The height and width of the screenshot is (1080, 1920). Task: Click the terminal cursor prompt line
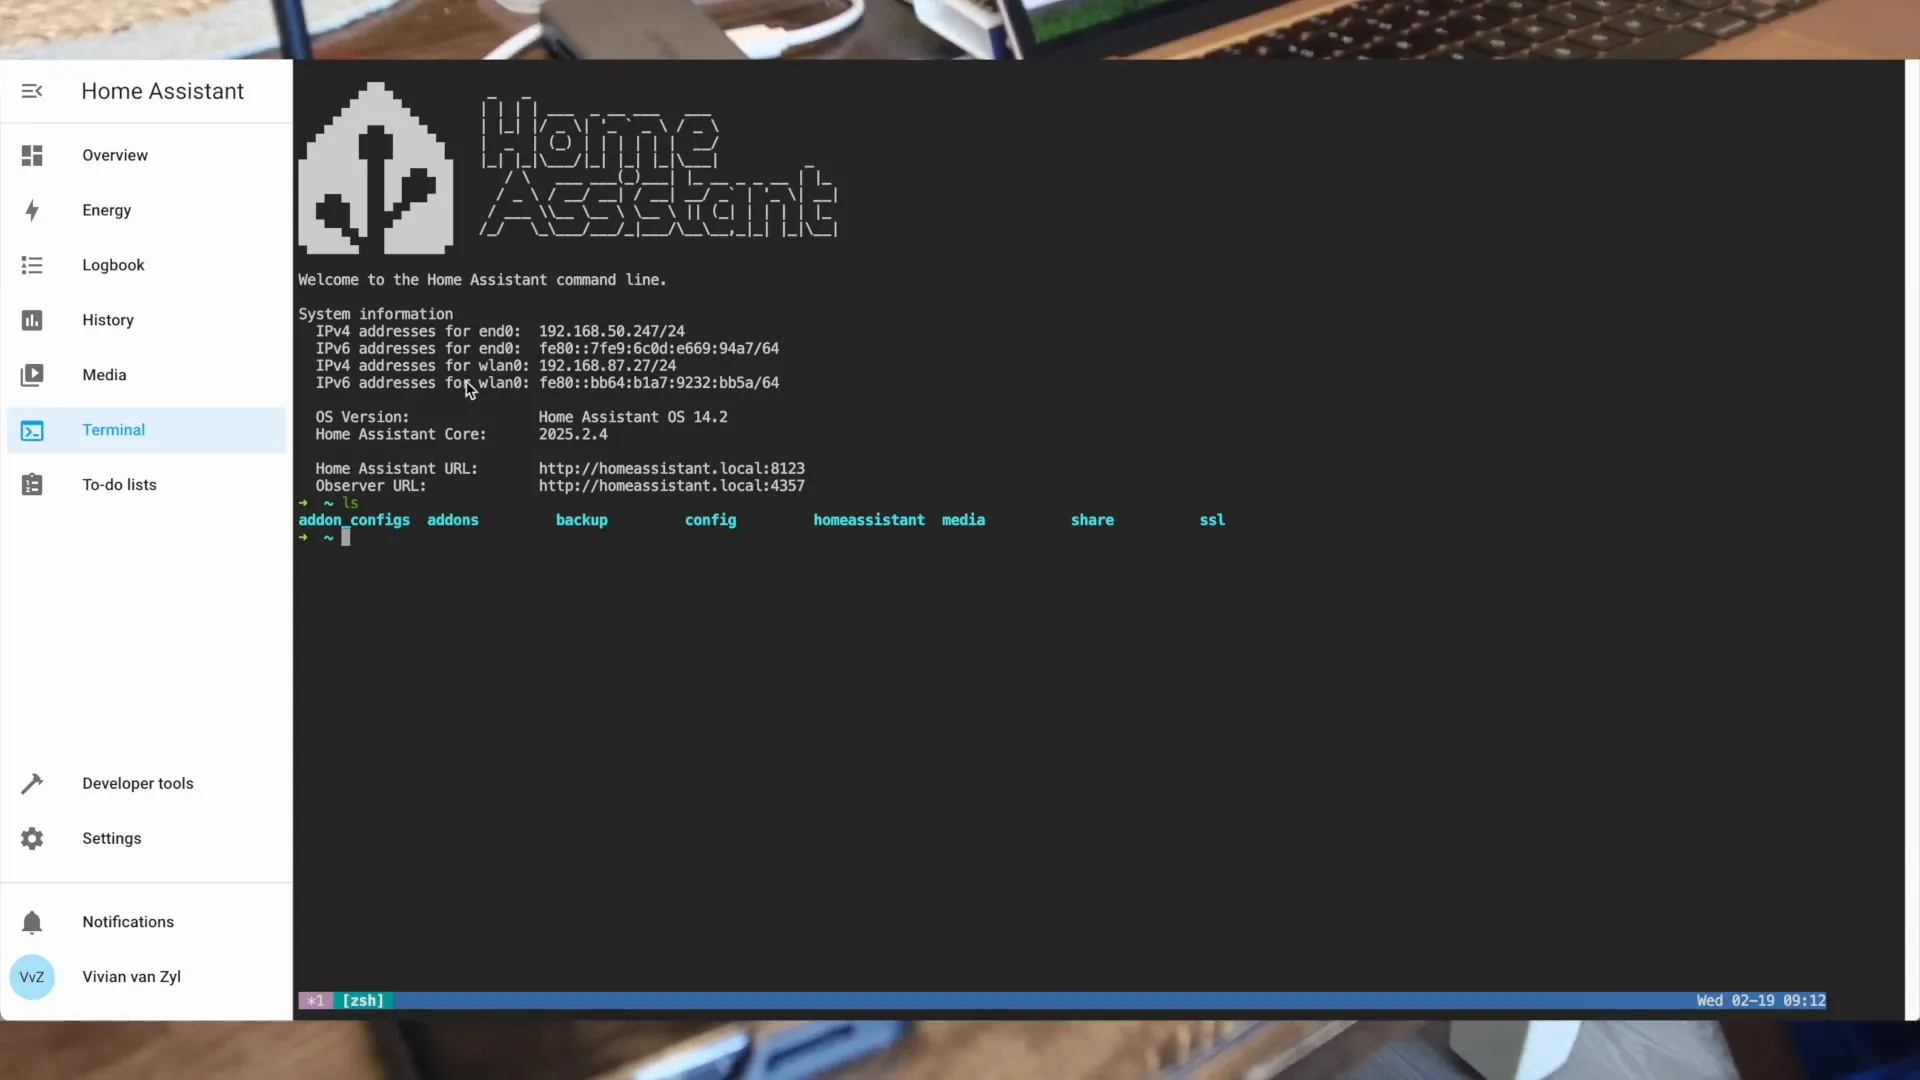point(325,537)
